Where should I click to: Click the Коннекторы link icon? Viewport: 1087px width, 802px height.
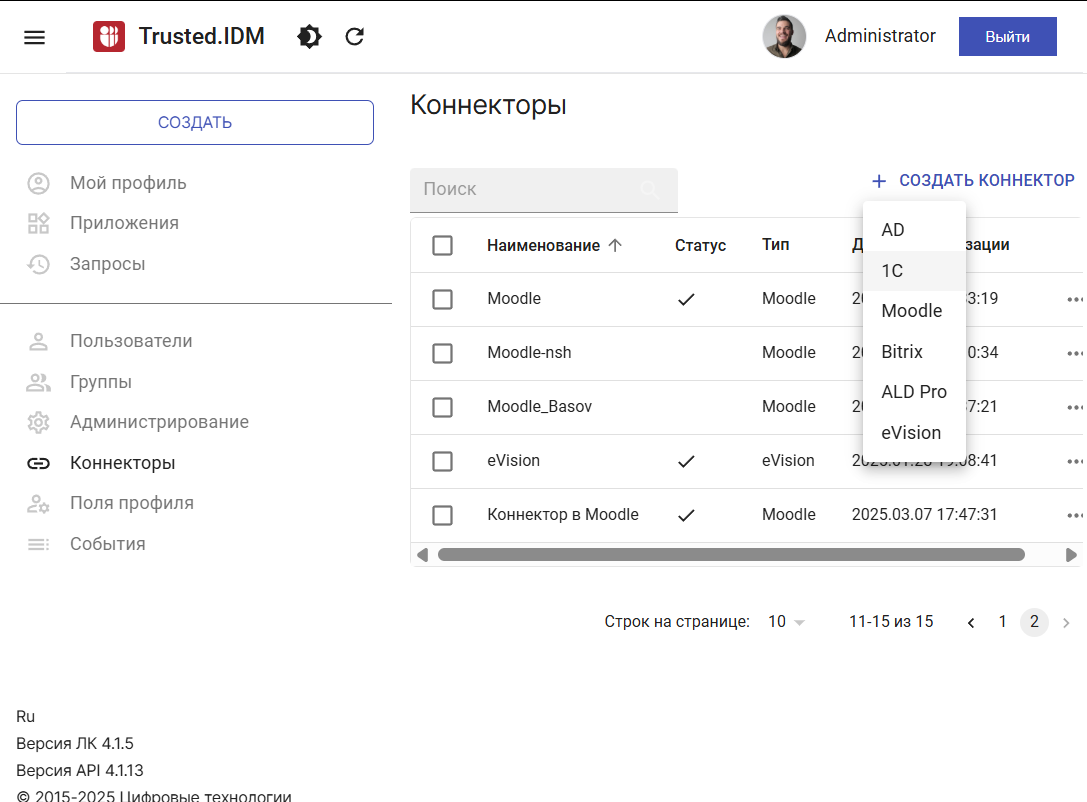pyautogui.click(x=38, y=463)
